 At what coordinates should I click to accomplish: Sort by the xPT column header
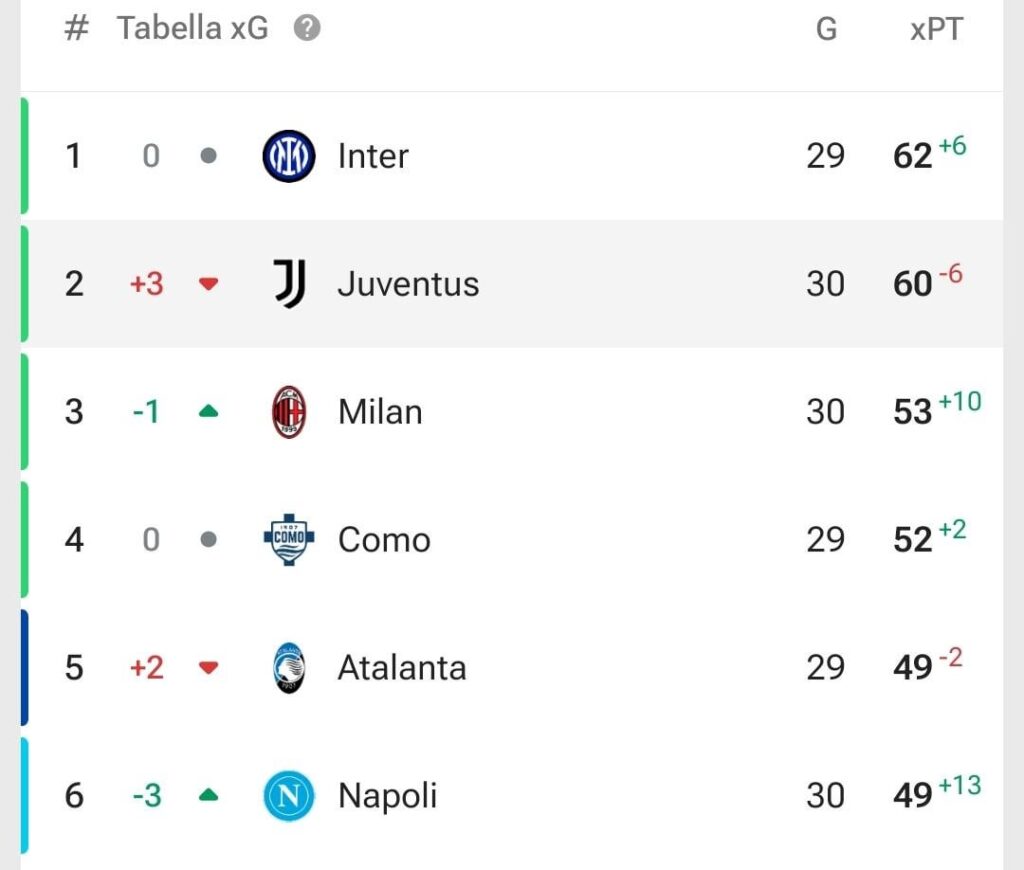(936, 28)
